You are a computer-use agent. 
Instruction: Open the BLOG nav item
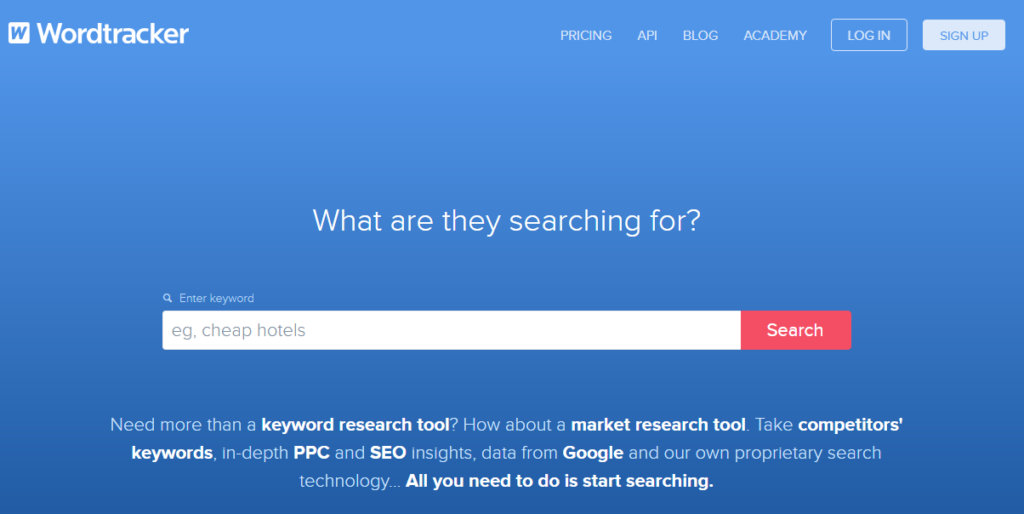(x=700, y=35)
